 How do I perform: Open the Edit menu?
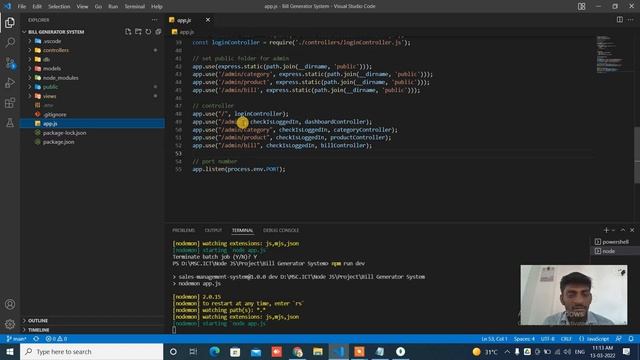pyautogui.click(x=37, y=6)
